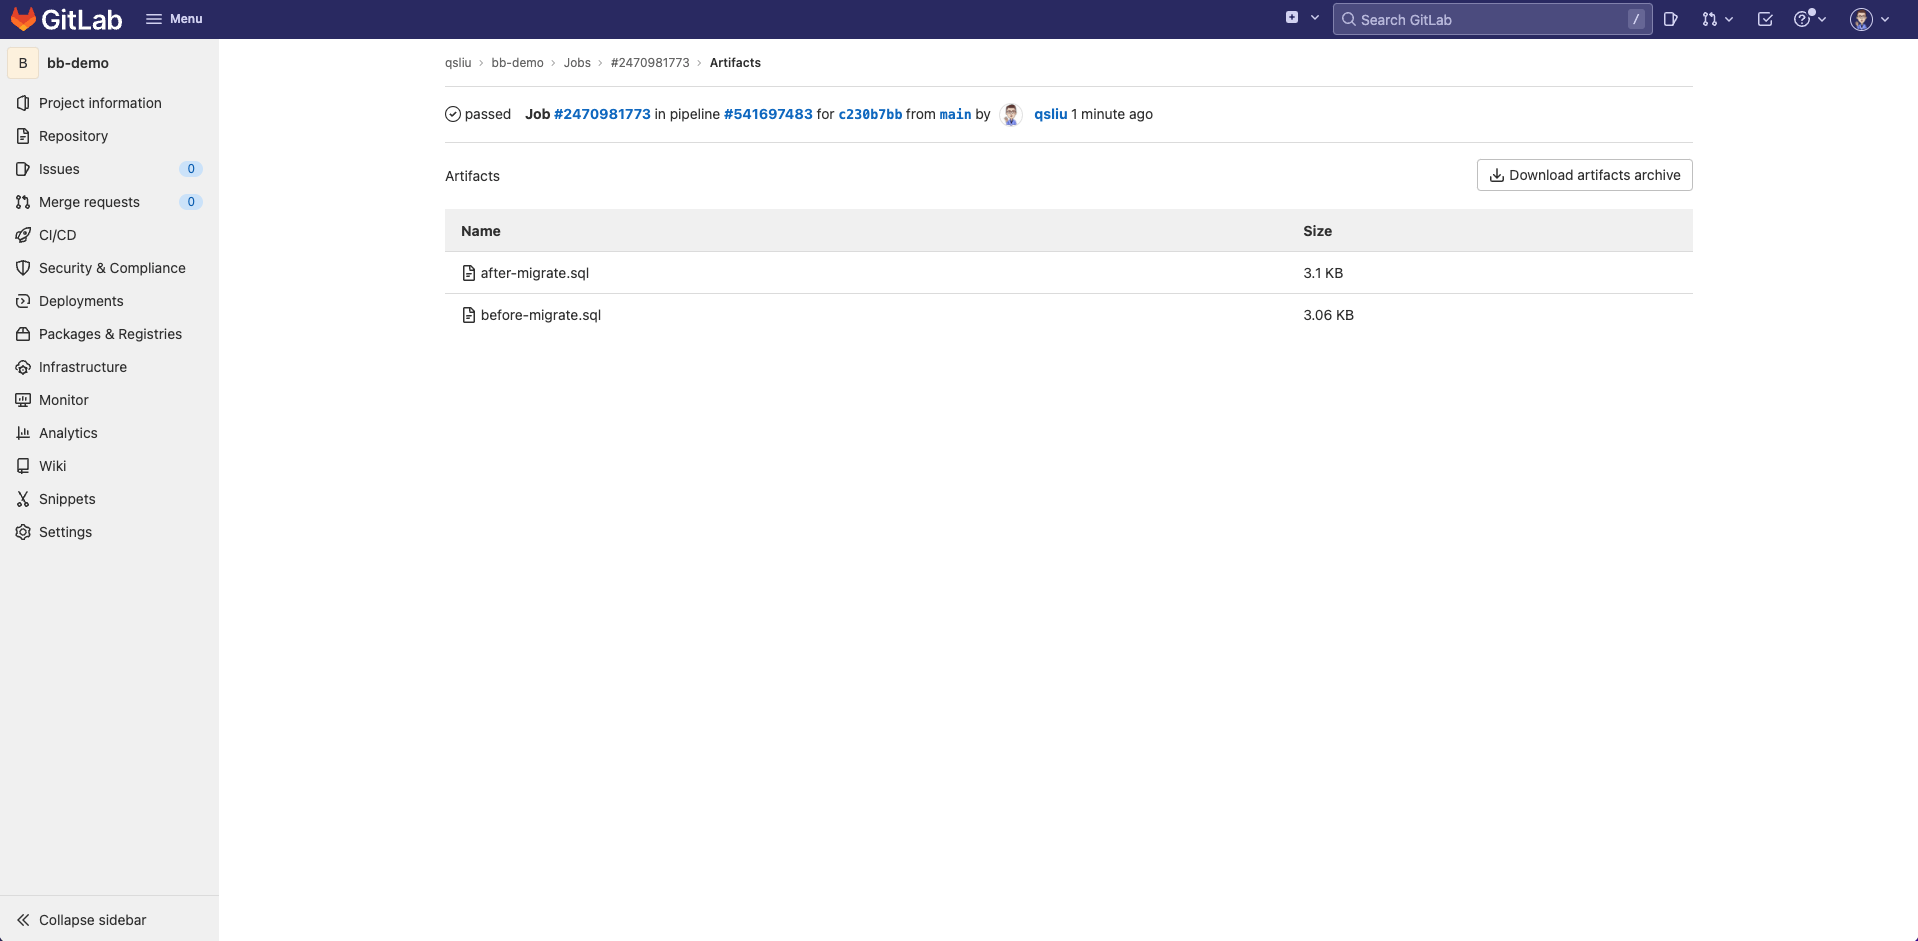
Task: Click the create new plus icon
Action: click(x=1292, y=18)
